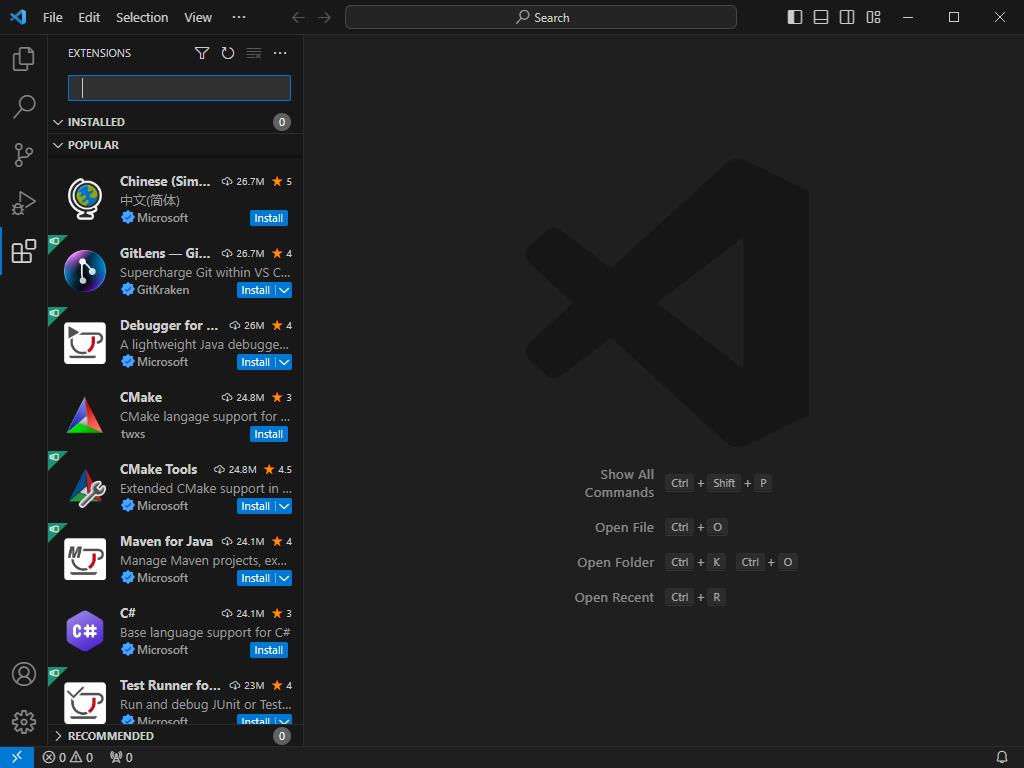Open the Search view in activity bar

[24, 106]
